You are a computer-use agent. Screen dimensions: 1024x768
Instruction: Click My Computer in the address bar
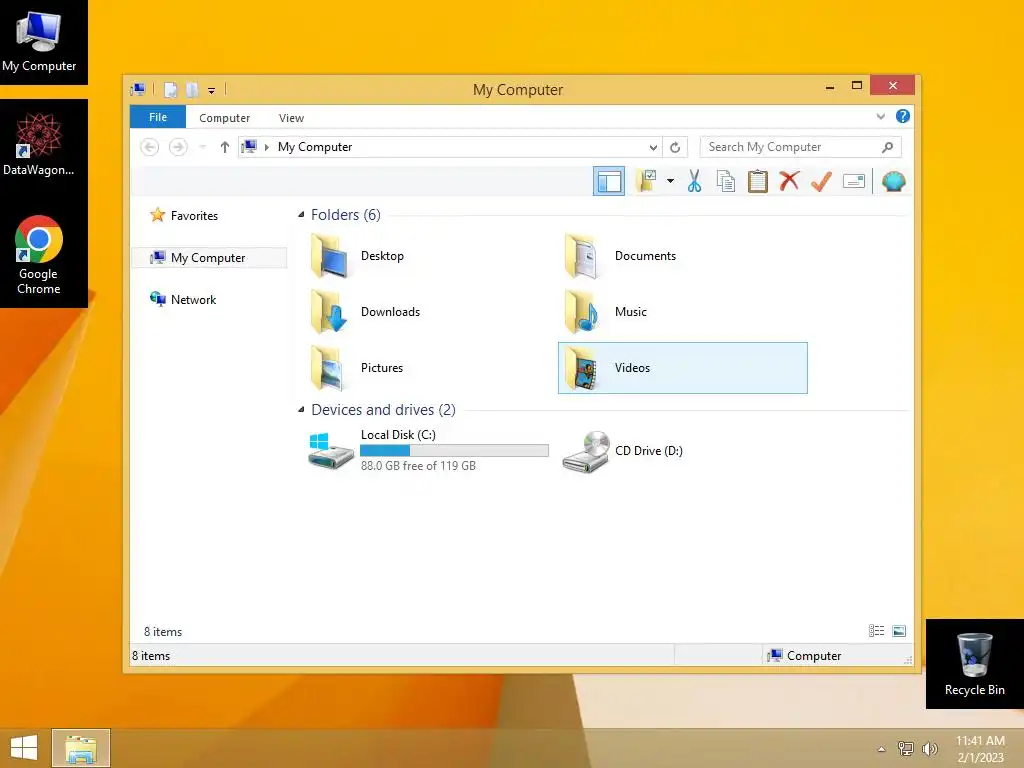click(x=315, y=147)
